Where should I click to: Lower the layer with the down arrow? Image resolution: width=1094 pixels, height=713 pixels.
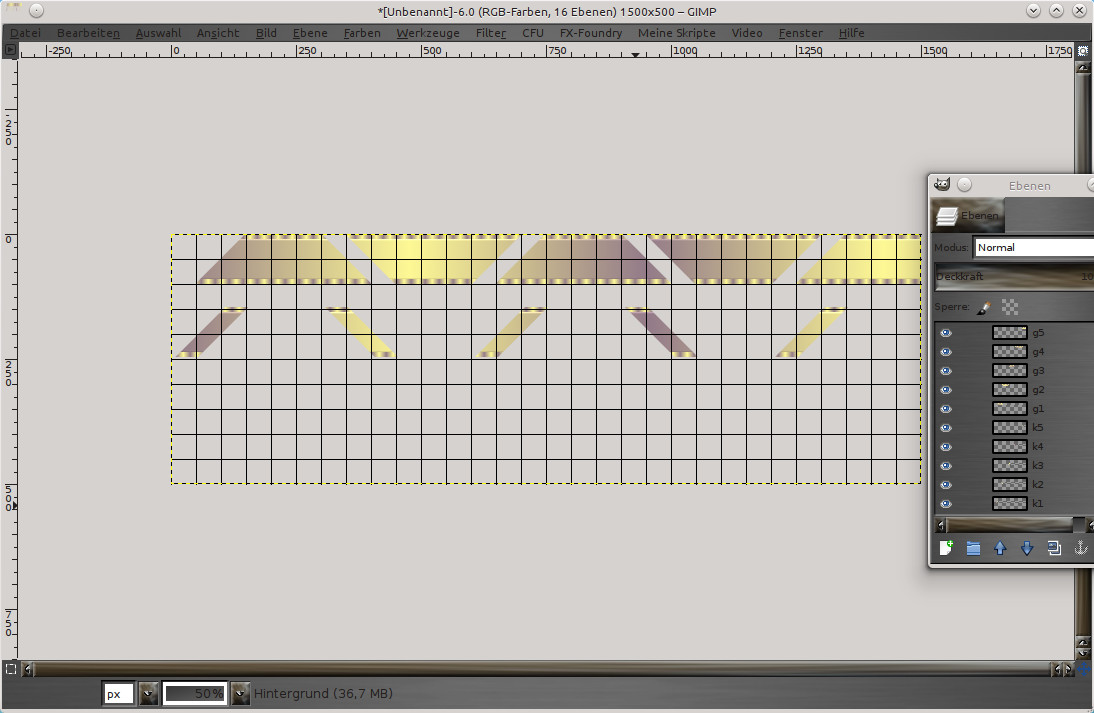(1027, 548)
